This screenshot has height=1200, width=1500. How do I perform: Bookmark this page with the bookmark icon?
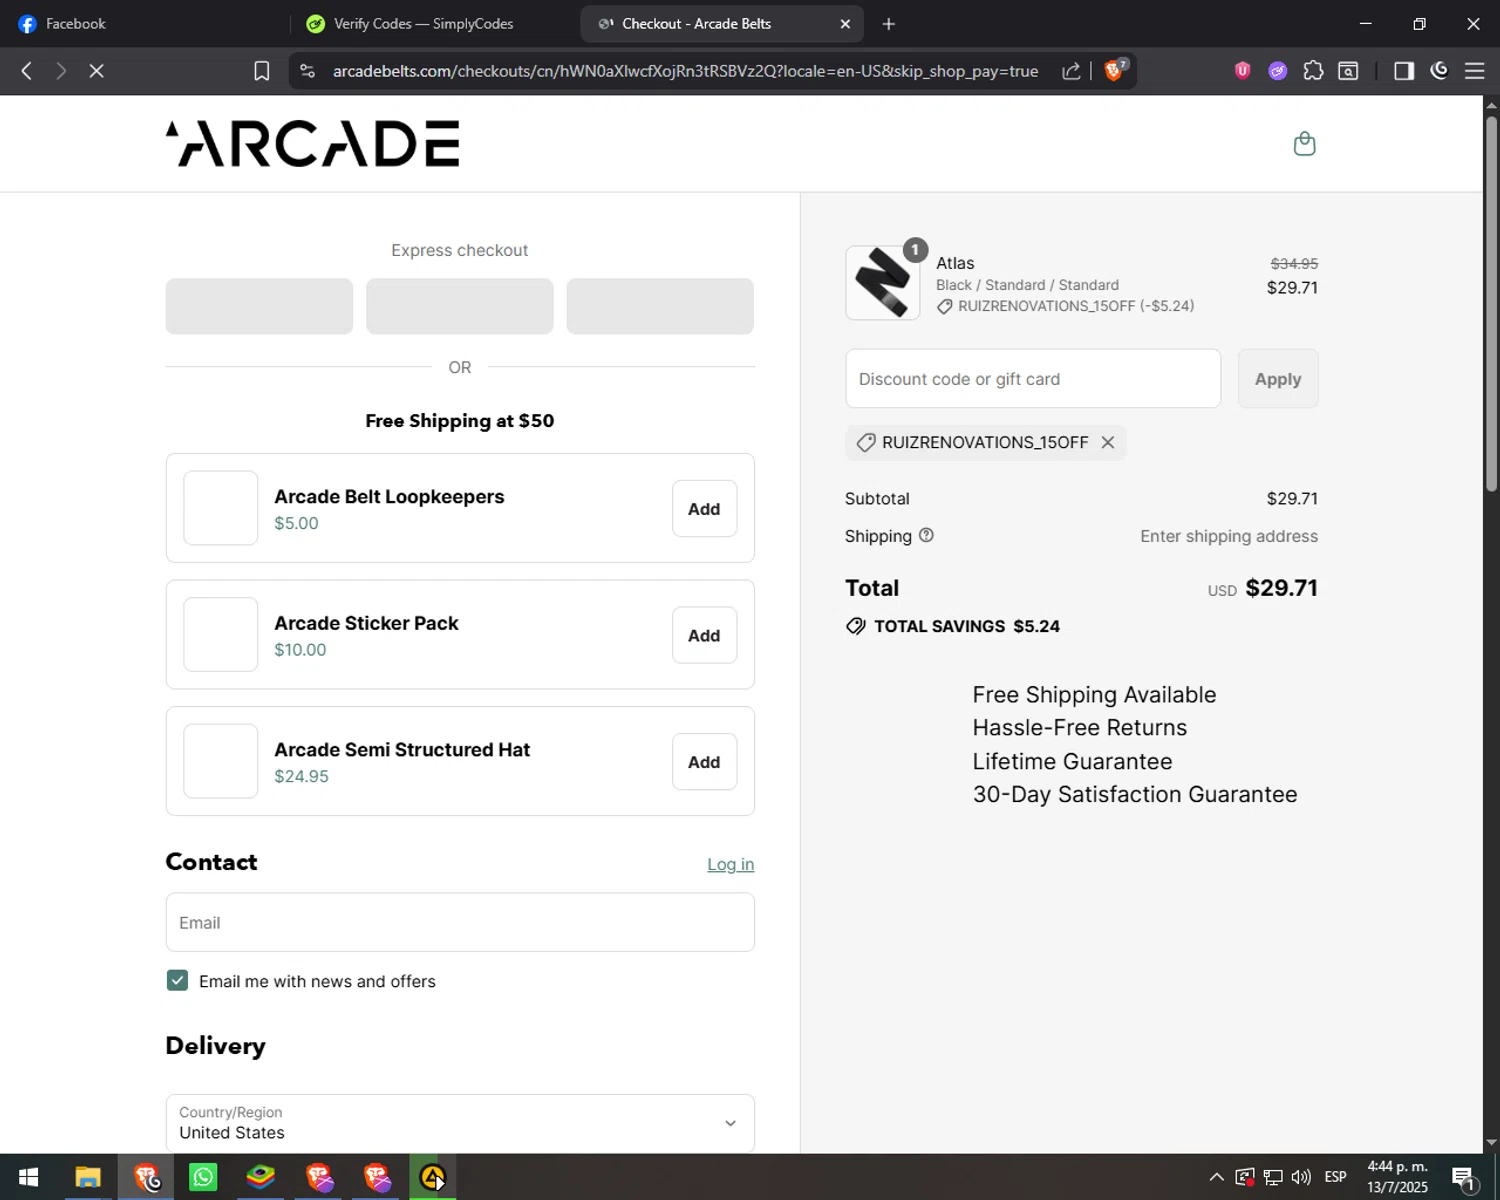click(x=261, y=71)
